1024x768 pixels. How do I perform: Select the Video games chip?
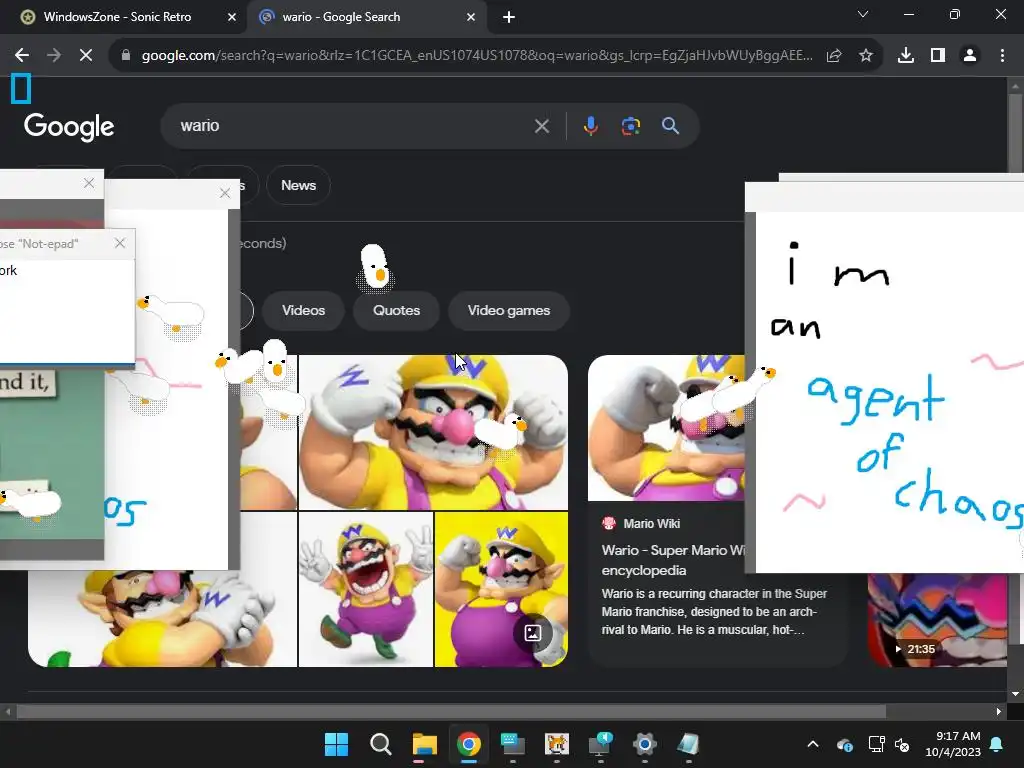[509, 311]
